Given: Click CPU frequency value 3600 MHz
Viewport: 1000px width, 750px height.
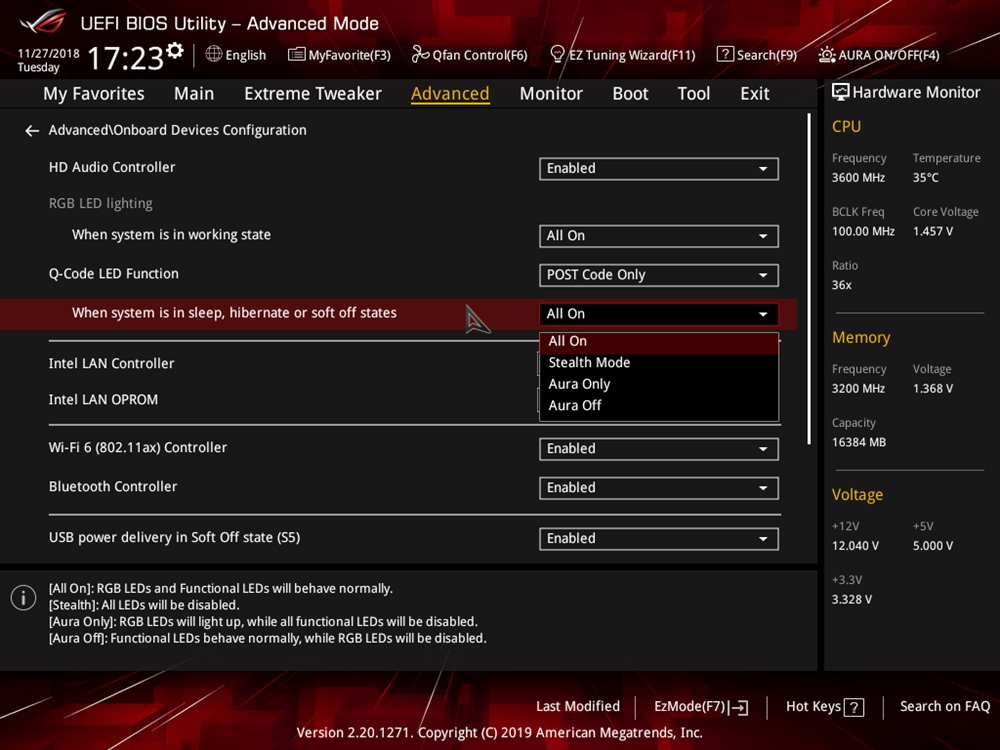Looking at the screenshot, I should pyautogui.click(x=858, y=178).
